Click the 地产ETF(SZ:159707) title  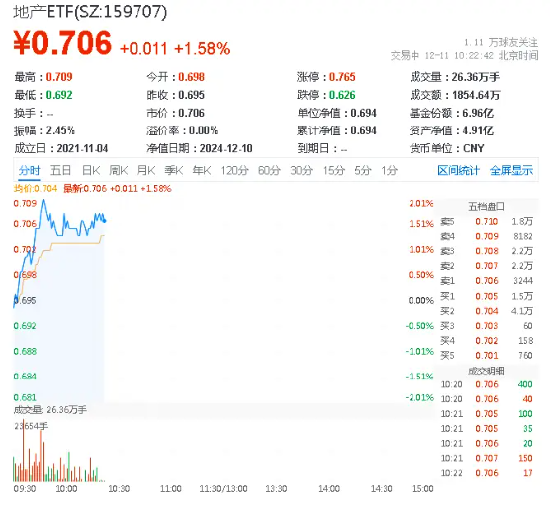pyautogui.click(x=90, y=12)
